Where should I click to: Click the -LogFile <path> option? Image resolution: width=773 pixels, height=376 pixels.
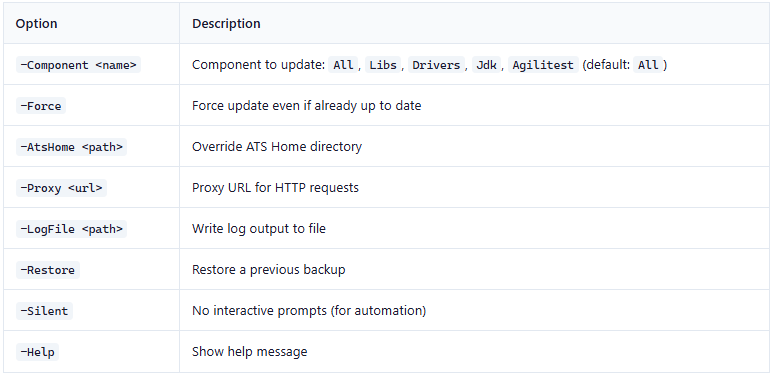pyautogui.click(x=71, y=229)
